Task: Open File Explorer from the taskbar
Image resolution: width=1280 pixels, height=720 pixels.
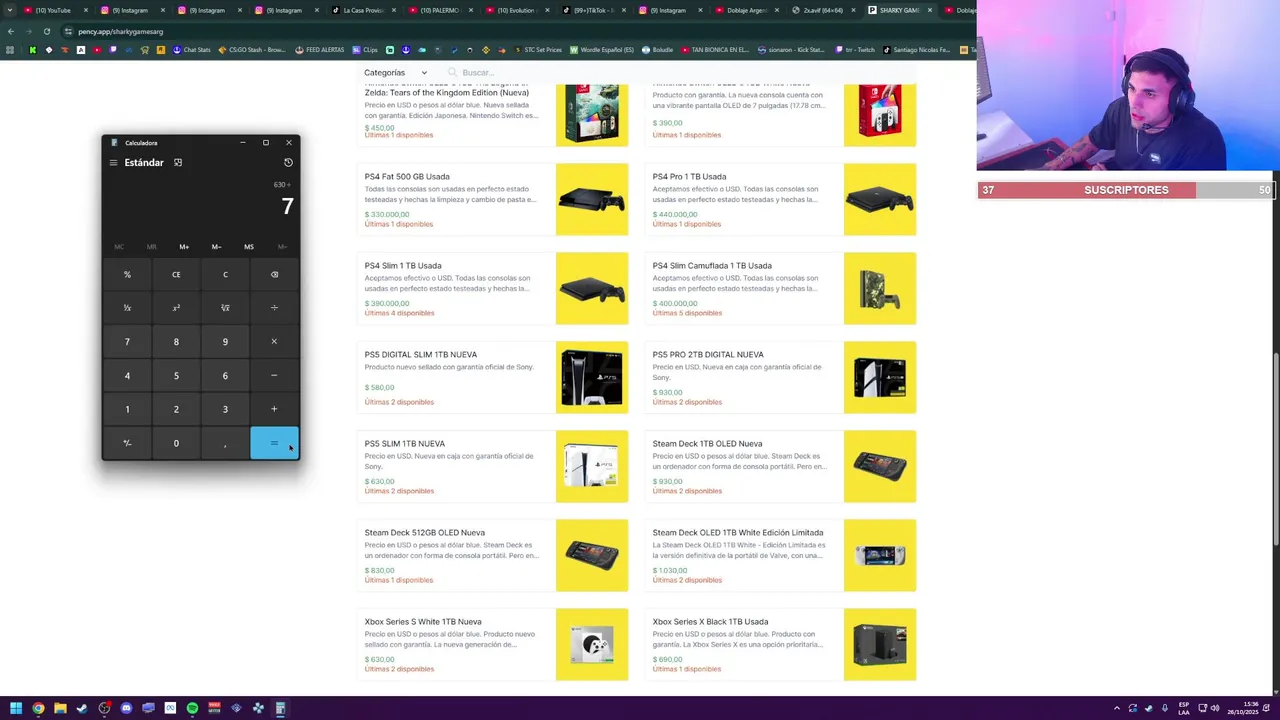Action: [60, 708]
